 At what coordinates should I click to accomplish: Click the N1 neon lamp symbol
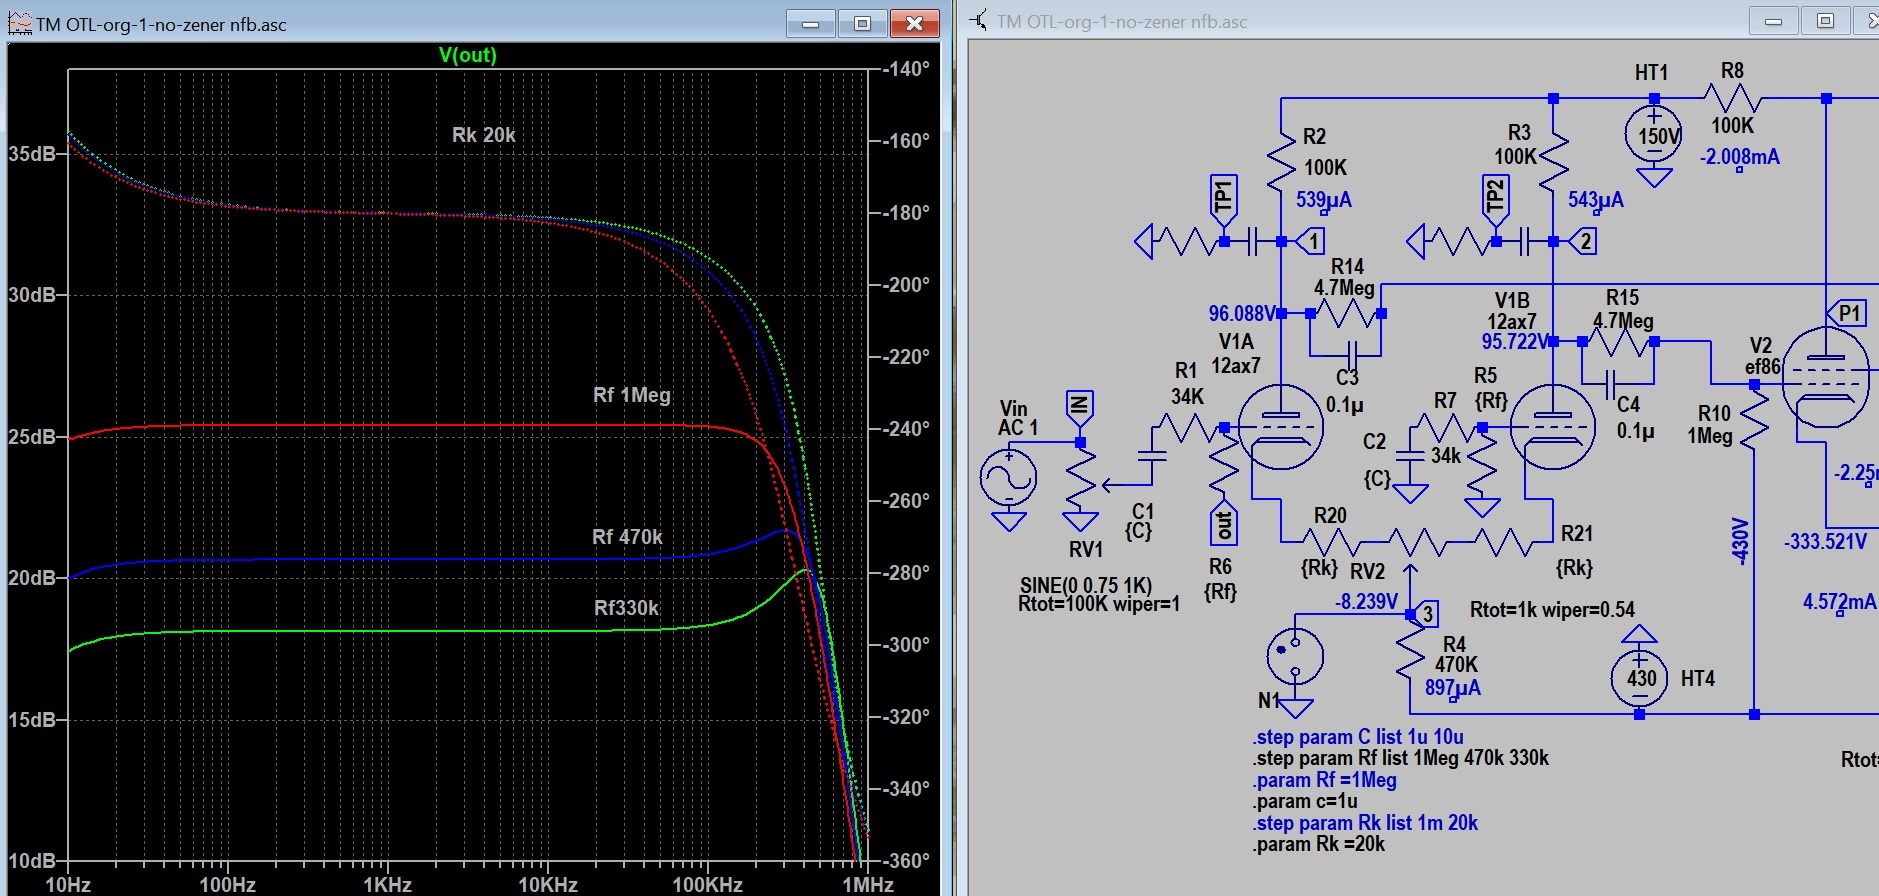[1295, 657]
